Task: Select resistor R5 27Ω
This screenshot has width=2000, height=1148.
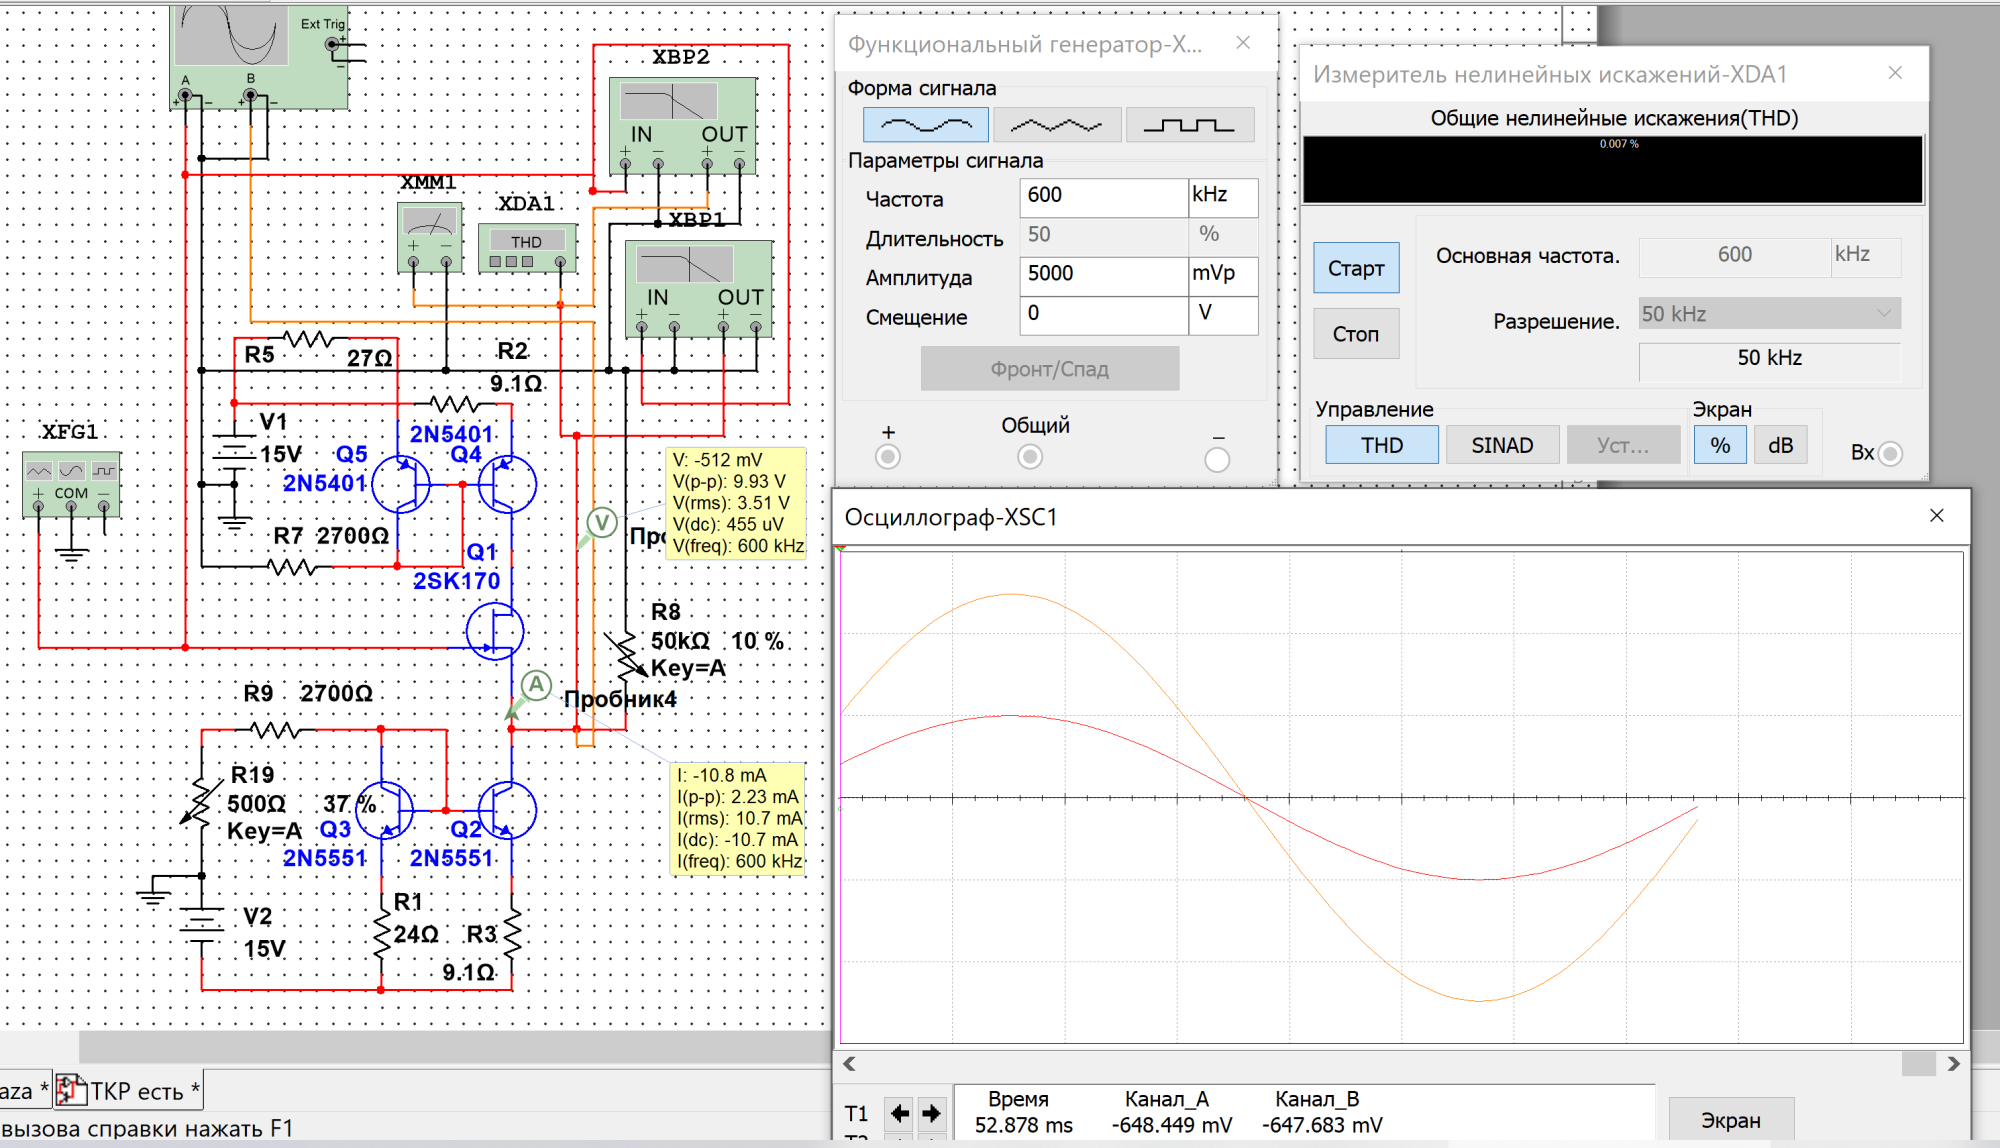Action: (x=309, y=340)
